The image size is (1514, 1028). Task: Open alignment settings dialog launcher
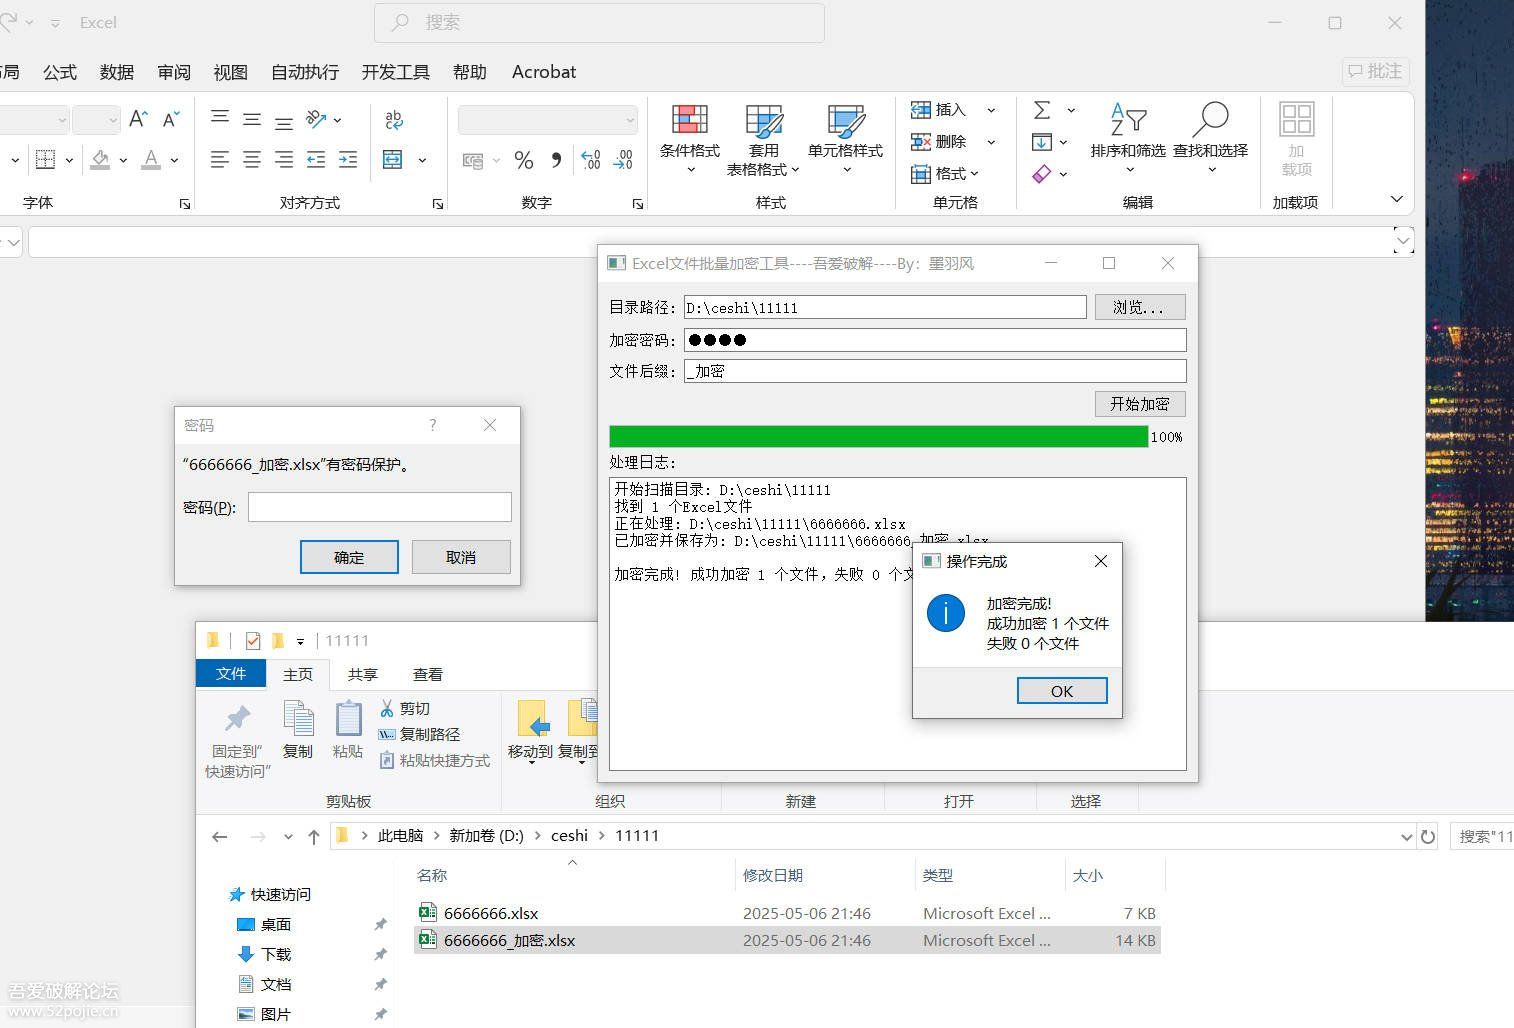[438, 204]
